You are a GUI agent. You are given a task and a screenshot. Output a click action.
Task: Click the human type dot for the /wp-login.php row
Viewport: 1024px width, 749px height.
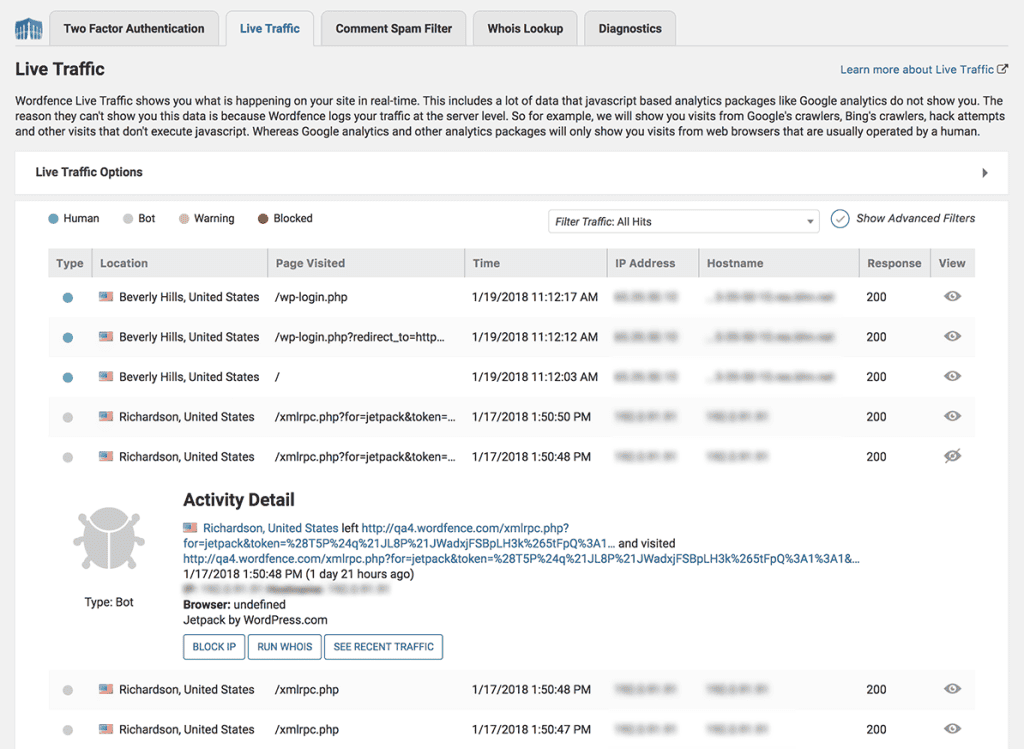[68, 298]
